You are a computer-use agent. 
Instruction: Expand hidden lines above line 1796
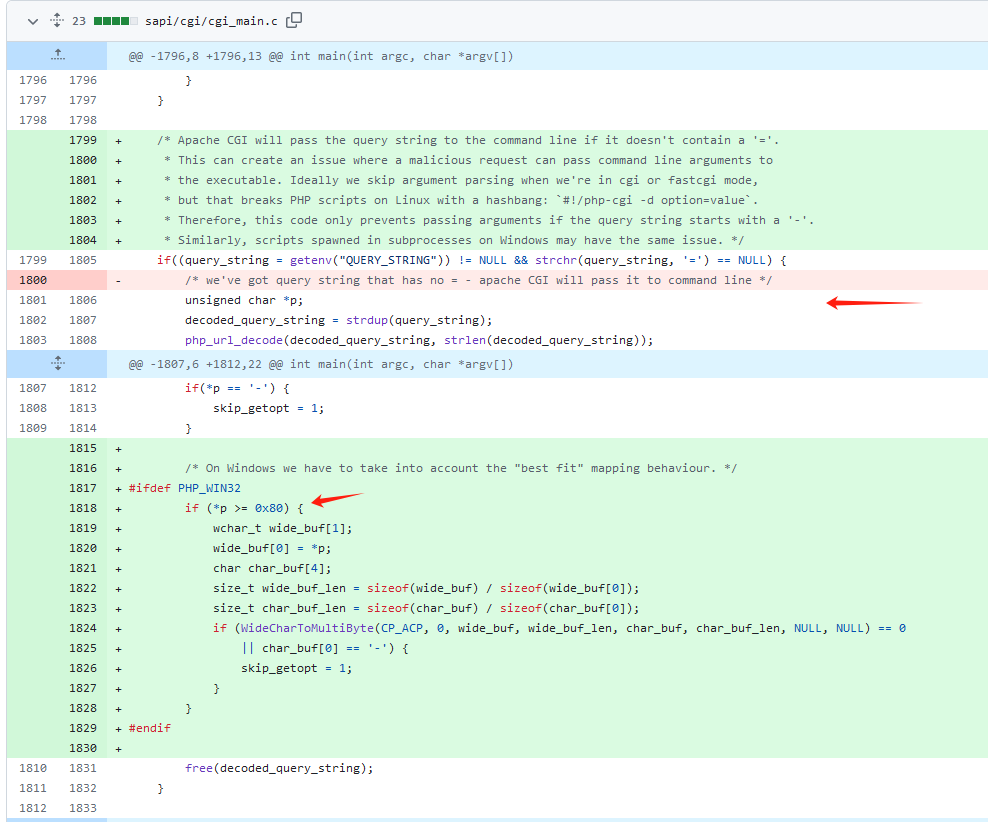click(57, 56)
